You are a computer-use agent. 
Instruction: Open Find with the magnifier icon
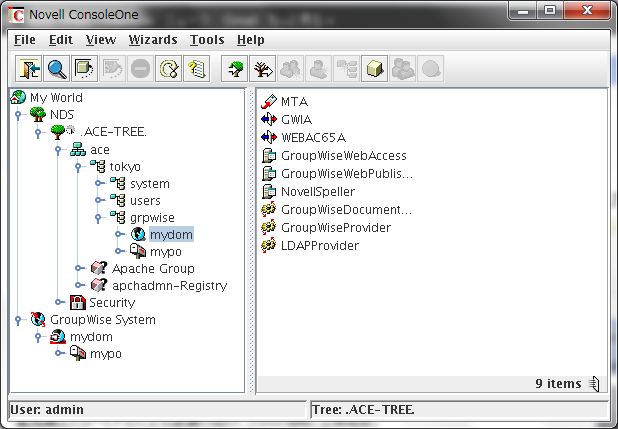57,69
